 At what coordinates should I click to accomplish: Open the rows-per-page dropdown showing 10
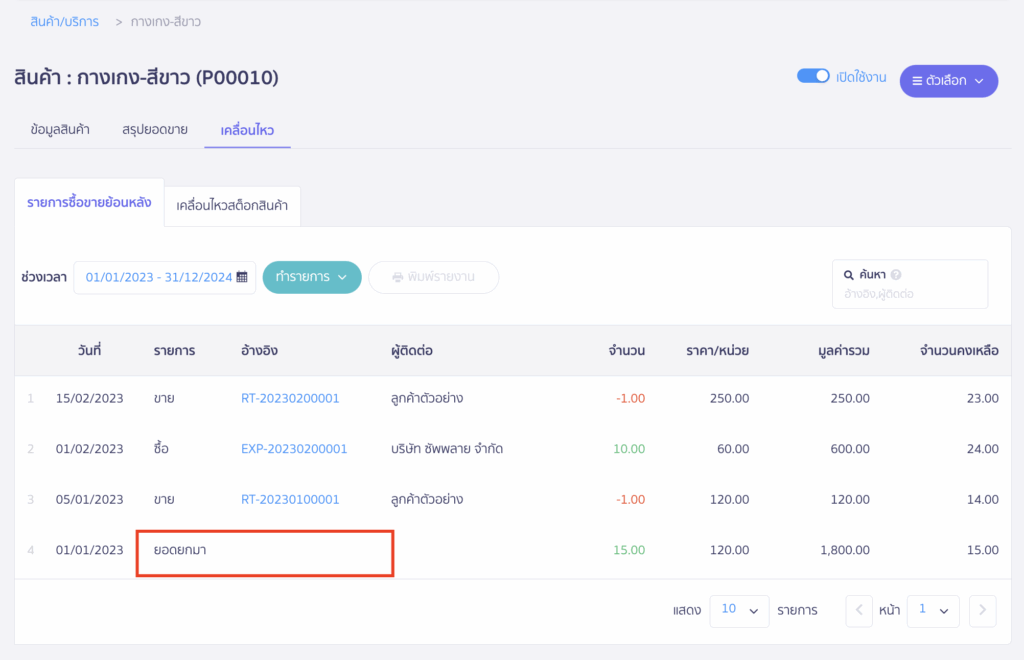point(739,610)
